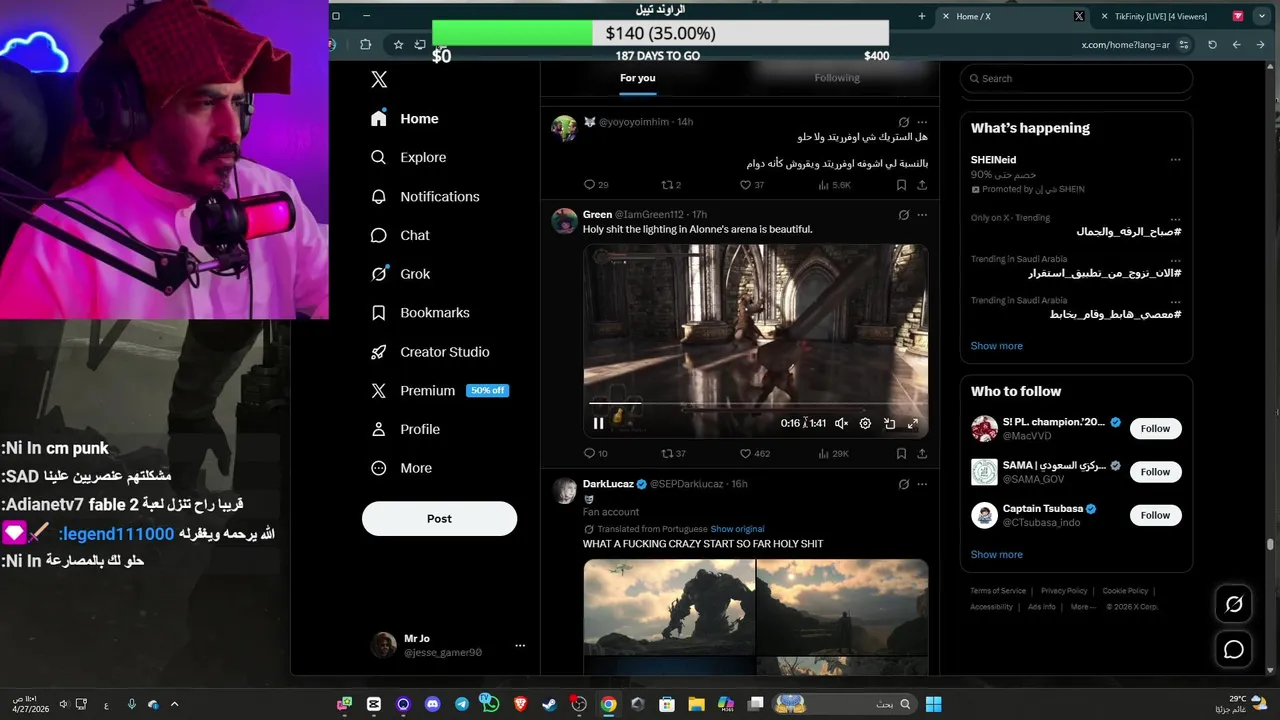Click Show original translation link
The image size is (1280, 720).
click(737, 529)
